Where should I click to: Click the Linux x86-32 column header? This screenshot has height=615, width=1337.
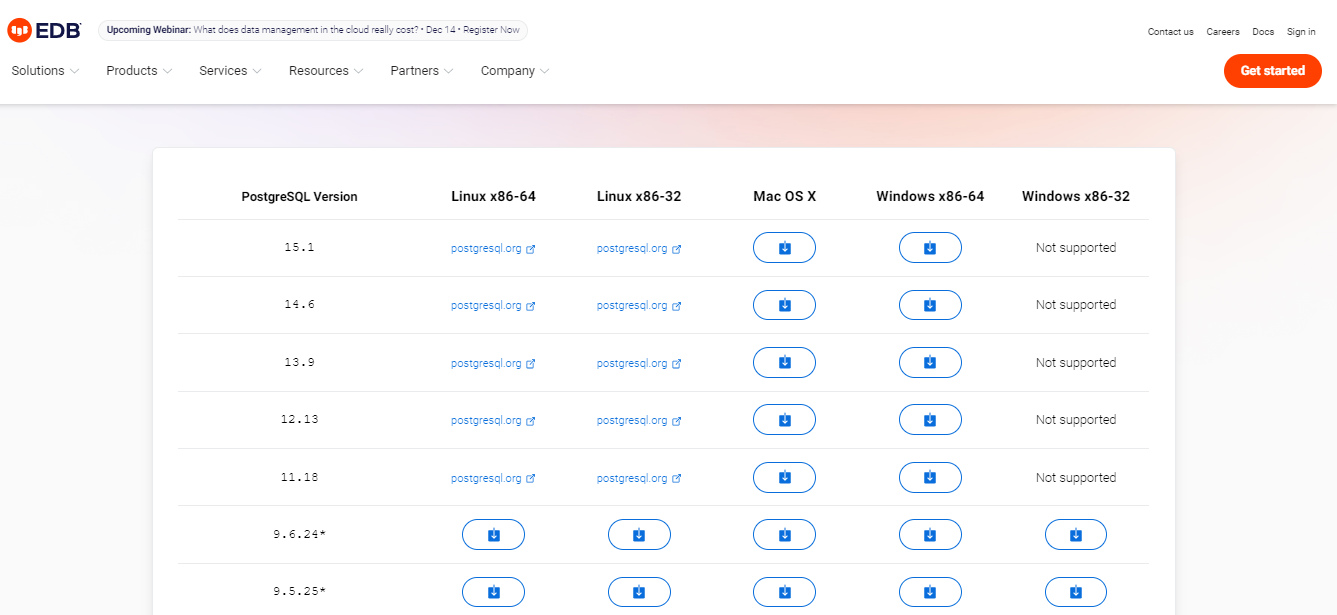pos(639,196)
